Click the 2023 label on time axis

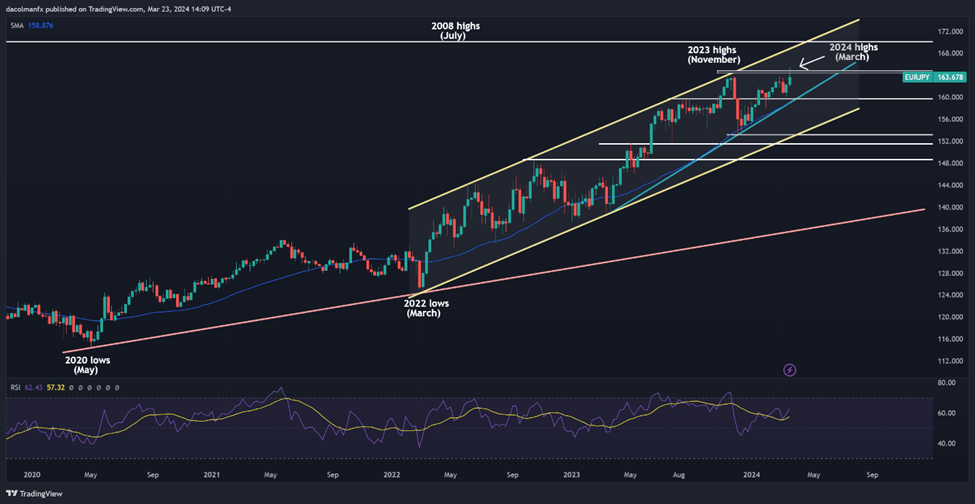(x=572, y=475)
